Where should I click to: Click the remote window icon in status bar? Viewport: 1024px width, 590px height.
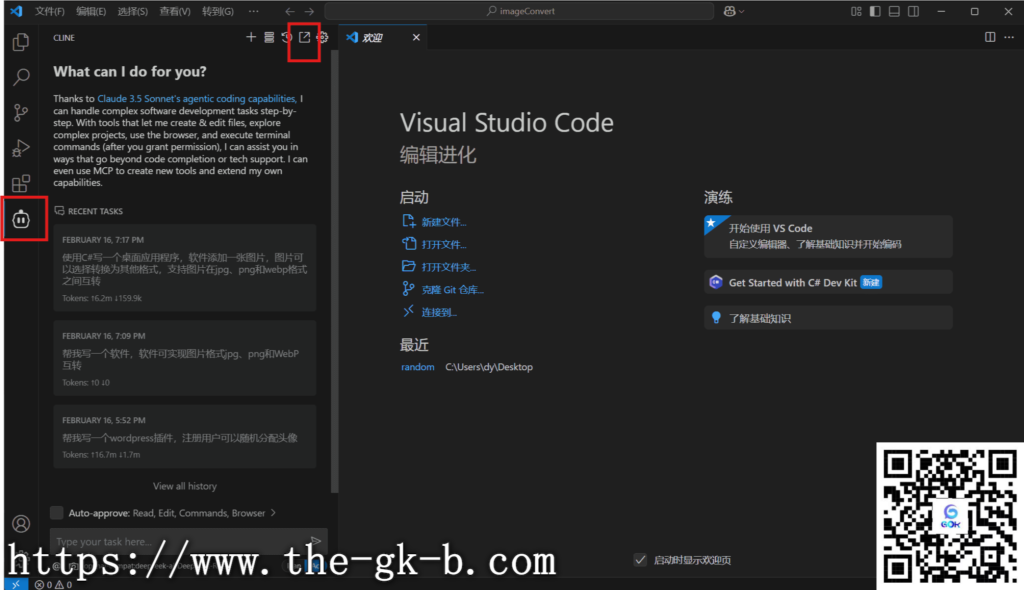click(x=16, y=584)
